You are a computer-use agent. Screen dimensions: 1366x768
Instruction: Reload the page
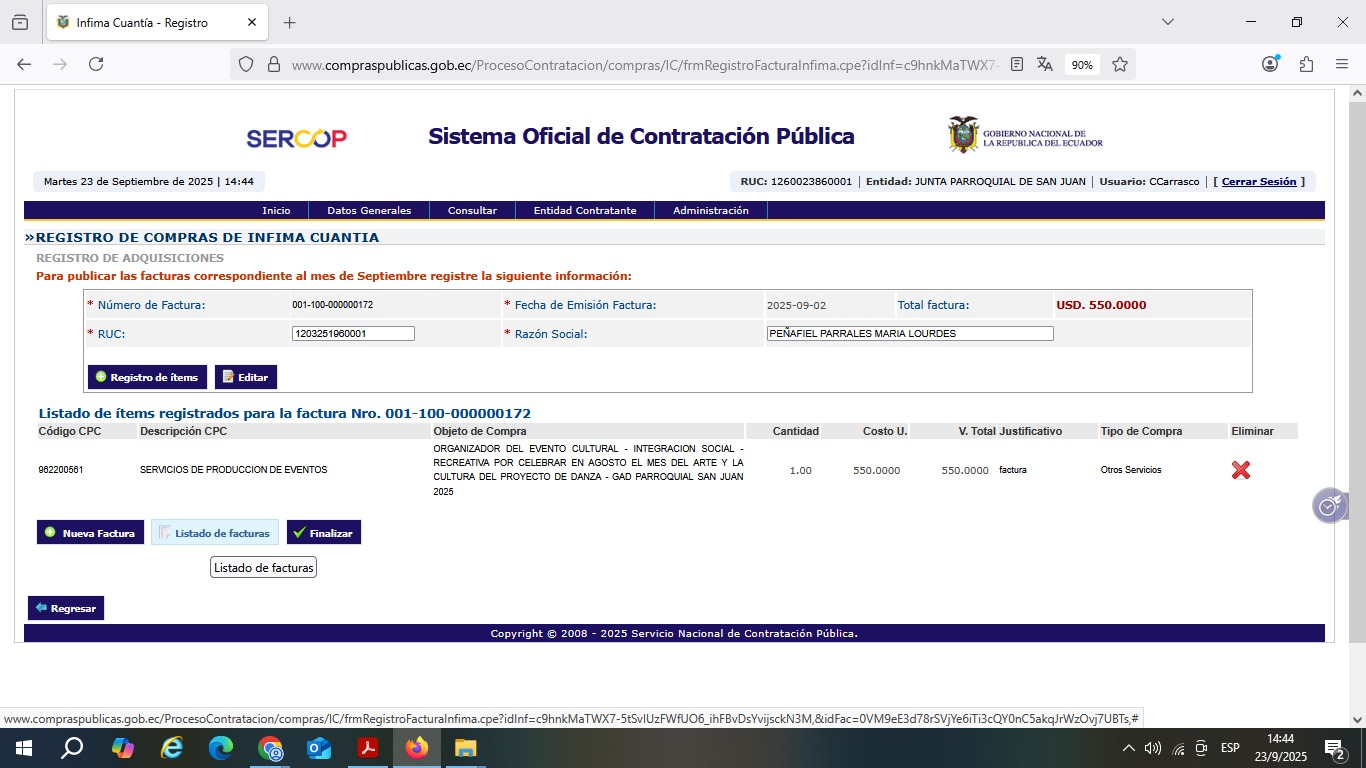tap(96, 64)
